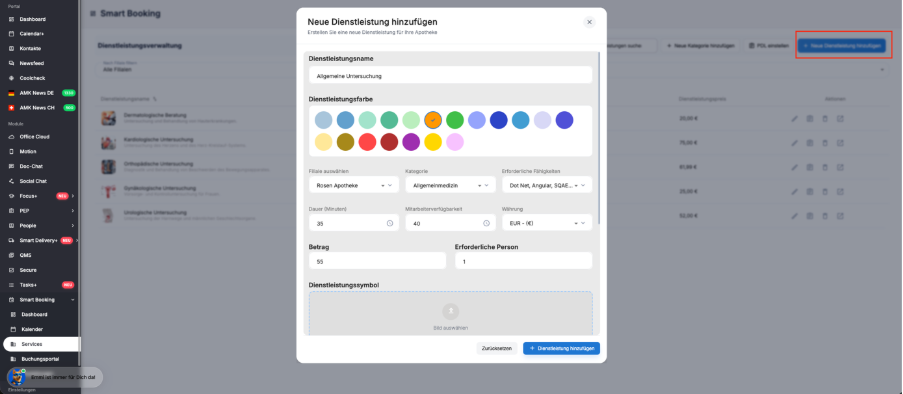Click the top Neue Dienstleistung hinzufügen button
The height and width of the screenshot is (394, 903).
point(842,46)
